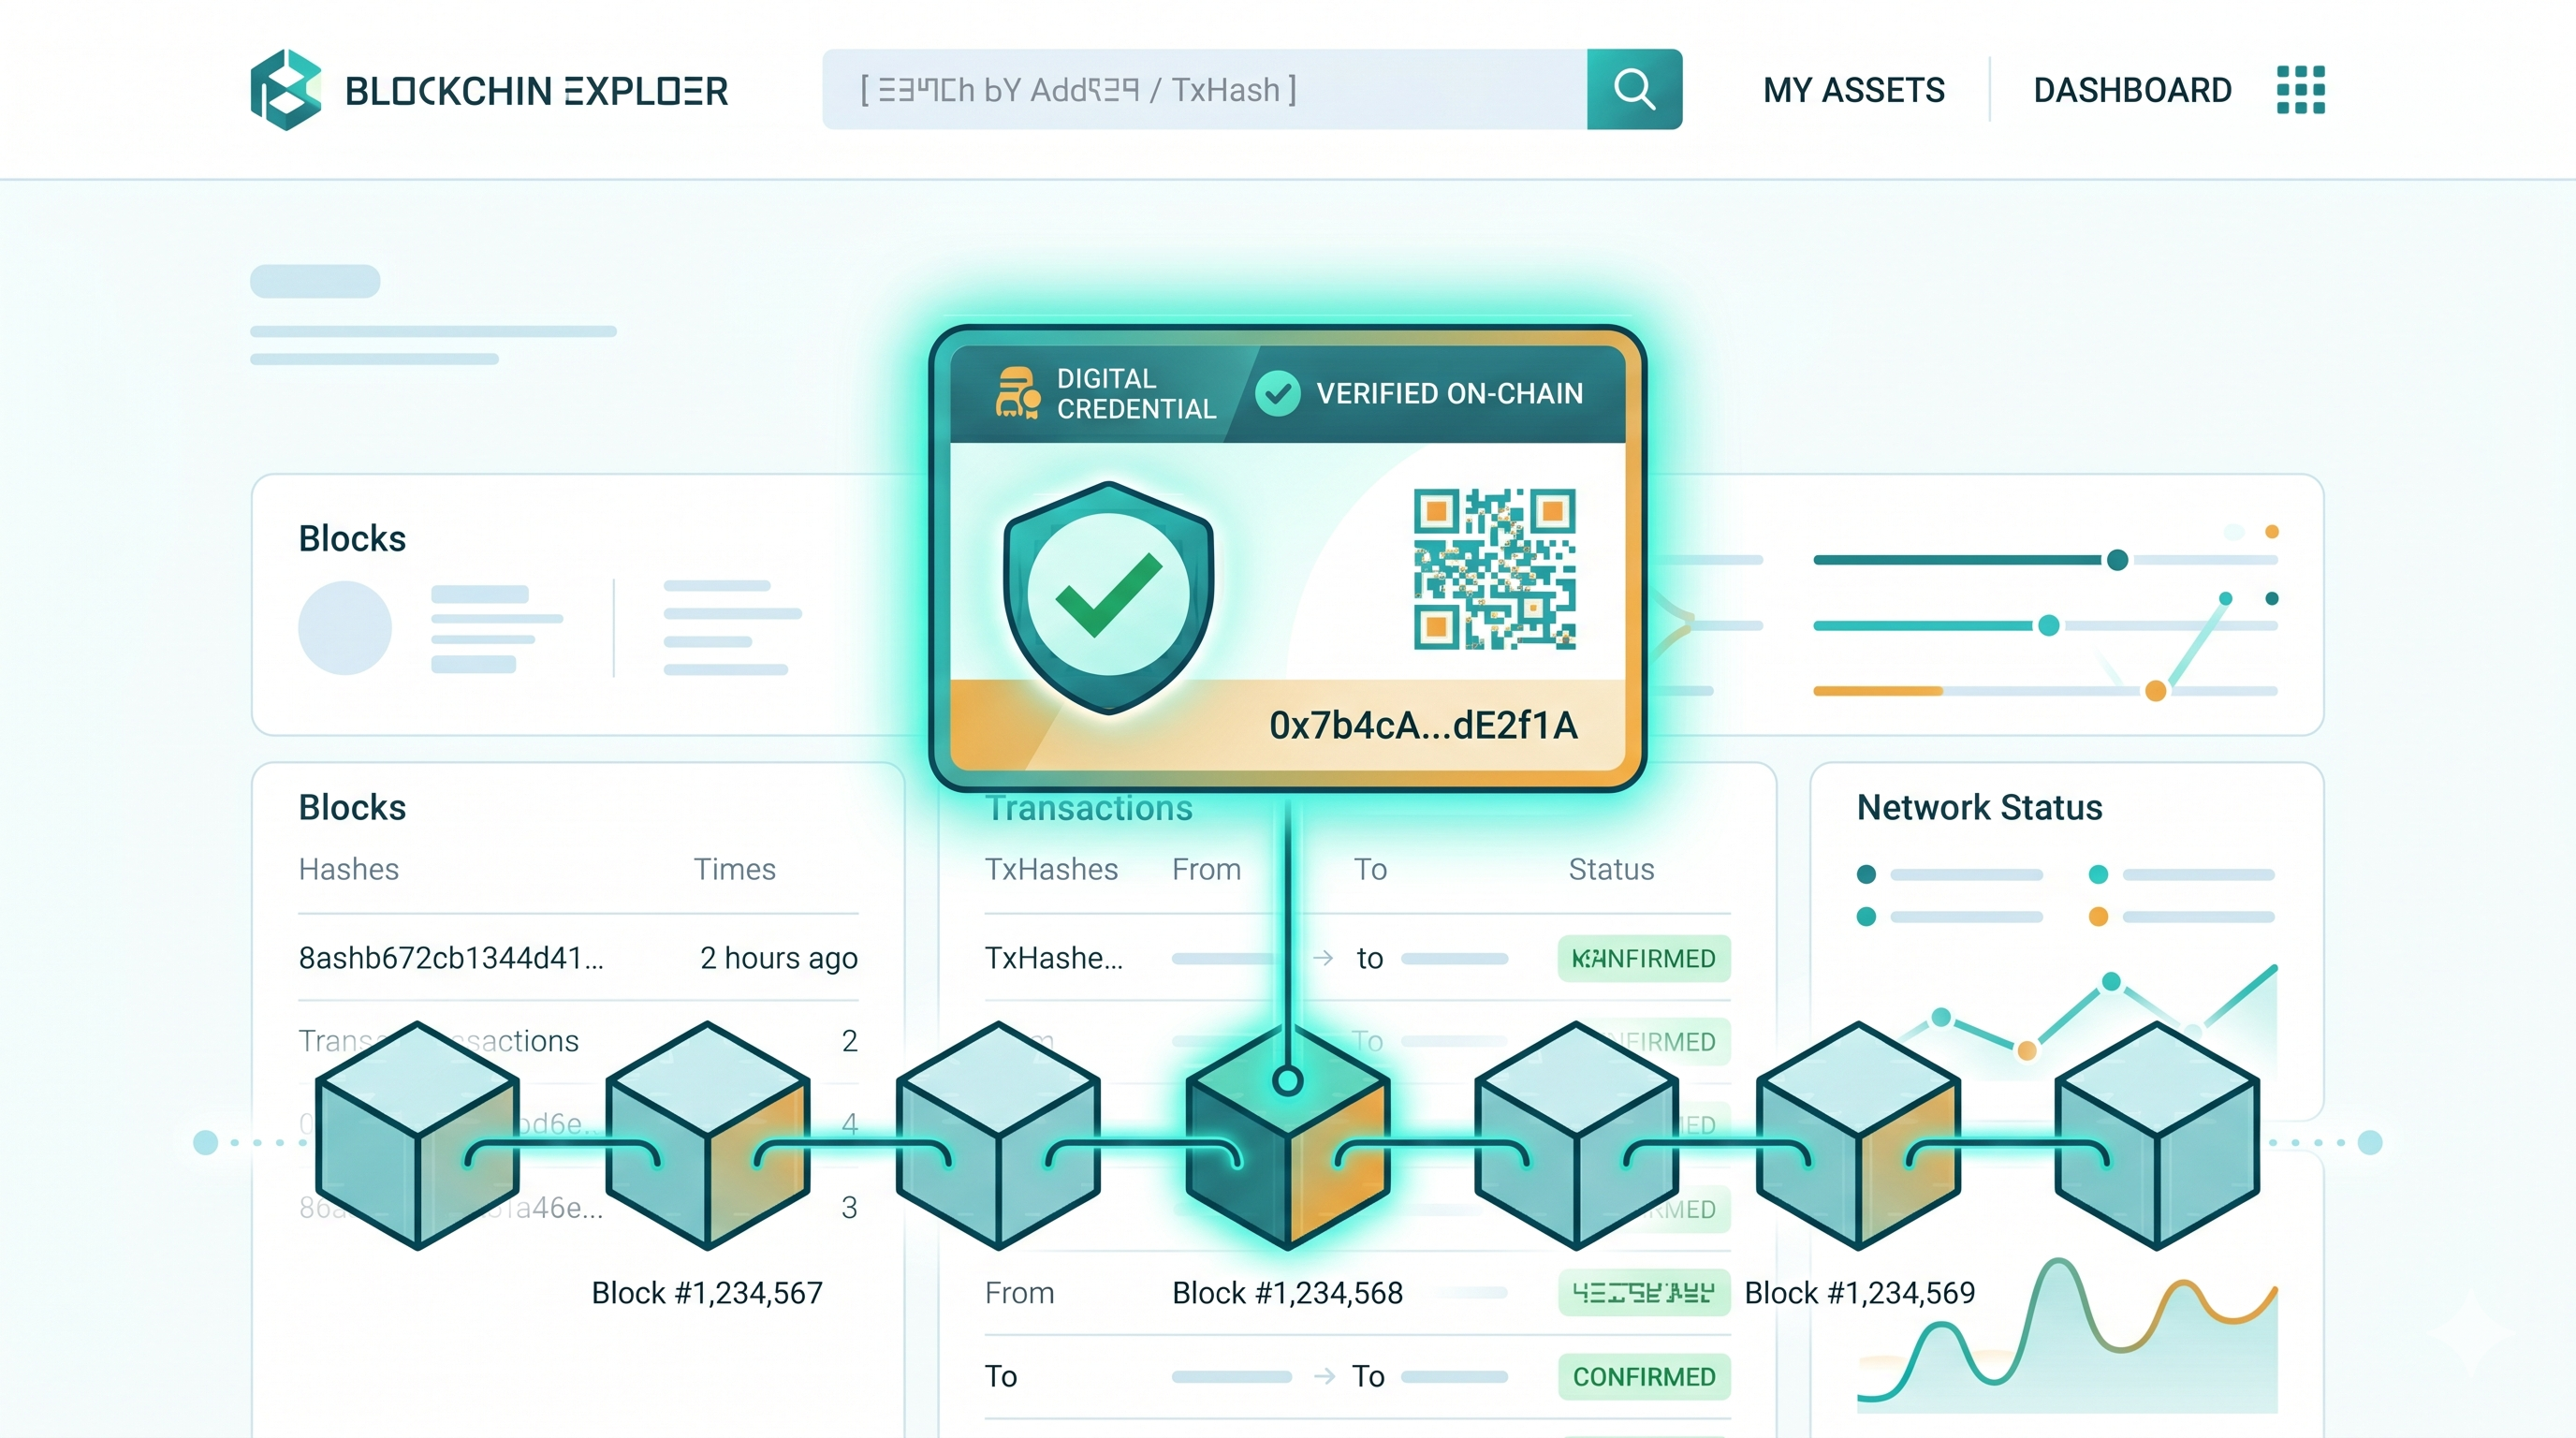Click the Block #1,234,567 label
This screenshot has height=1438, width=2576.
(x=707, y=1292)
